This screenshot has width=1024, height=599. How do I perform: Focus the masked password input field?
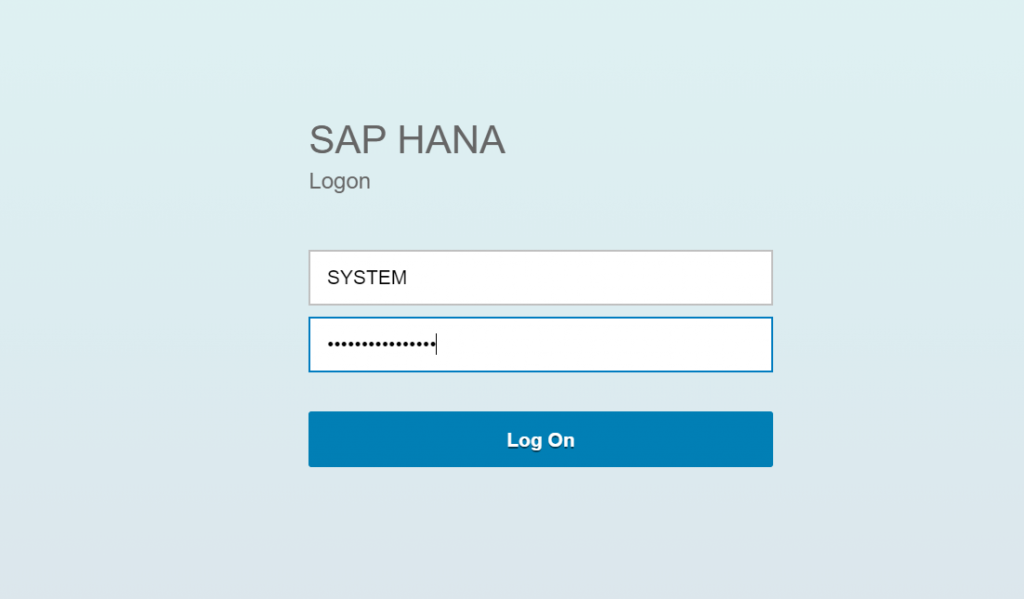click(x=540, y=344)
